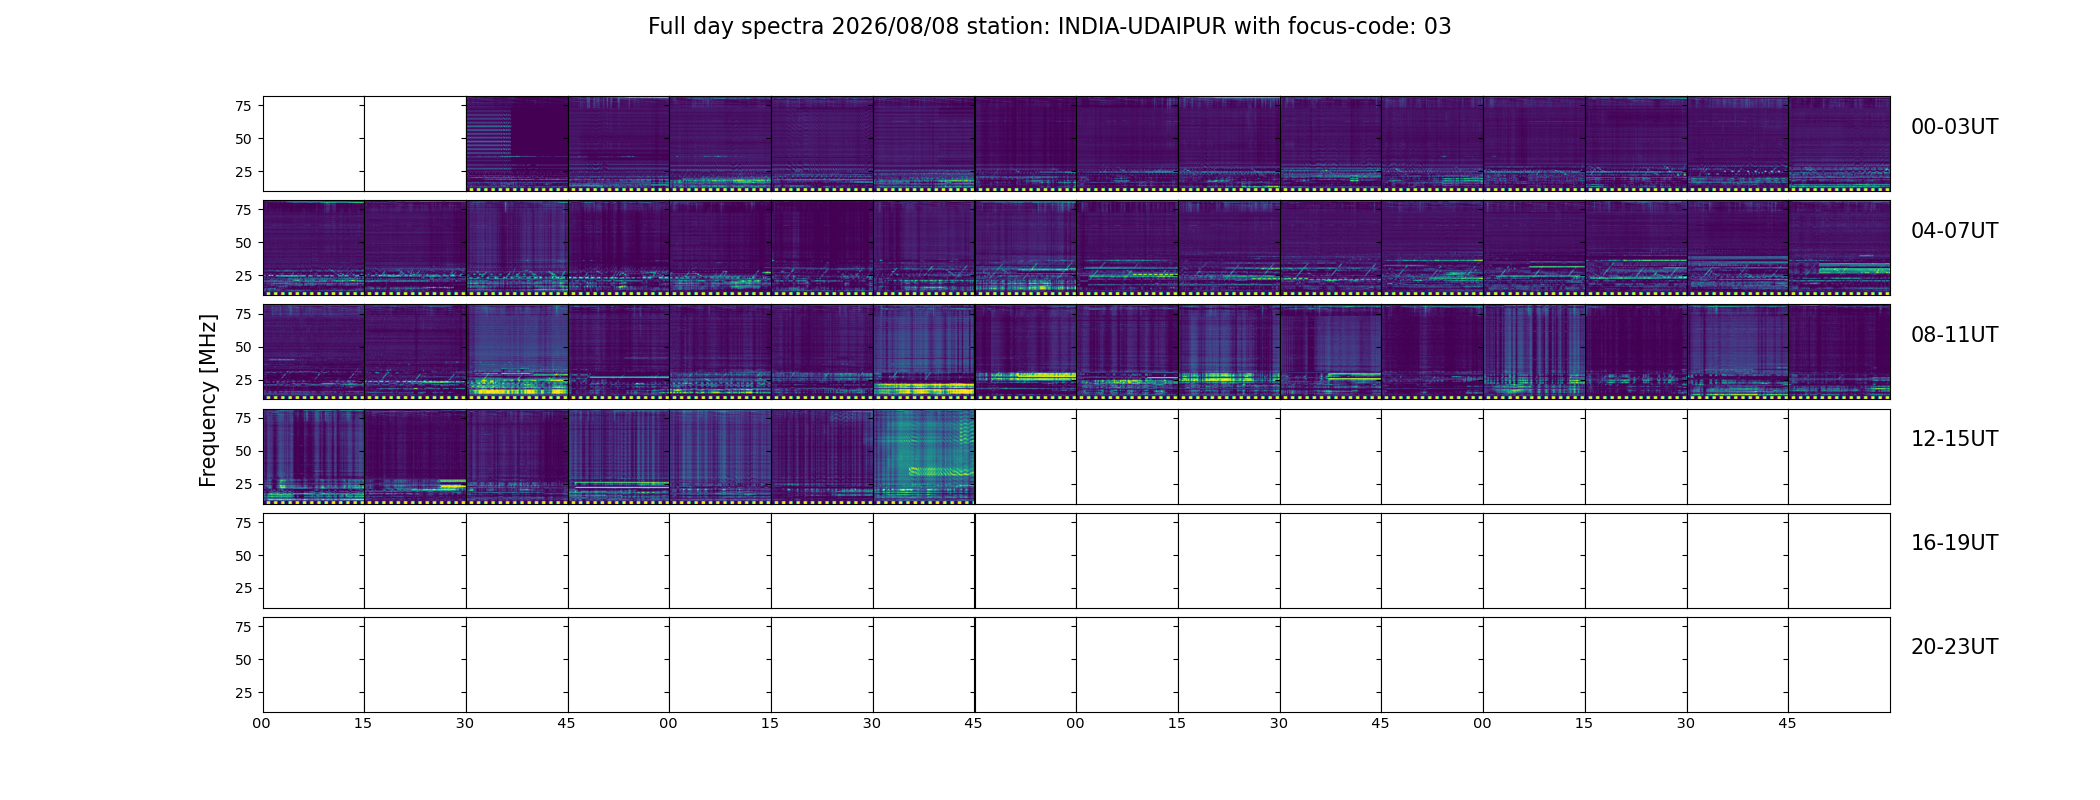2100x800 pixels.
Task: Click the last empty panel in the 20-23UT row
Action: coord(1839,665)
